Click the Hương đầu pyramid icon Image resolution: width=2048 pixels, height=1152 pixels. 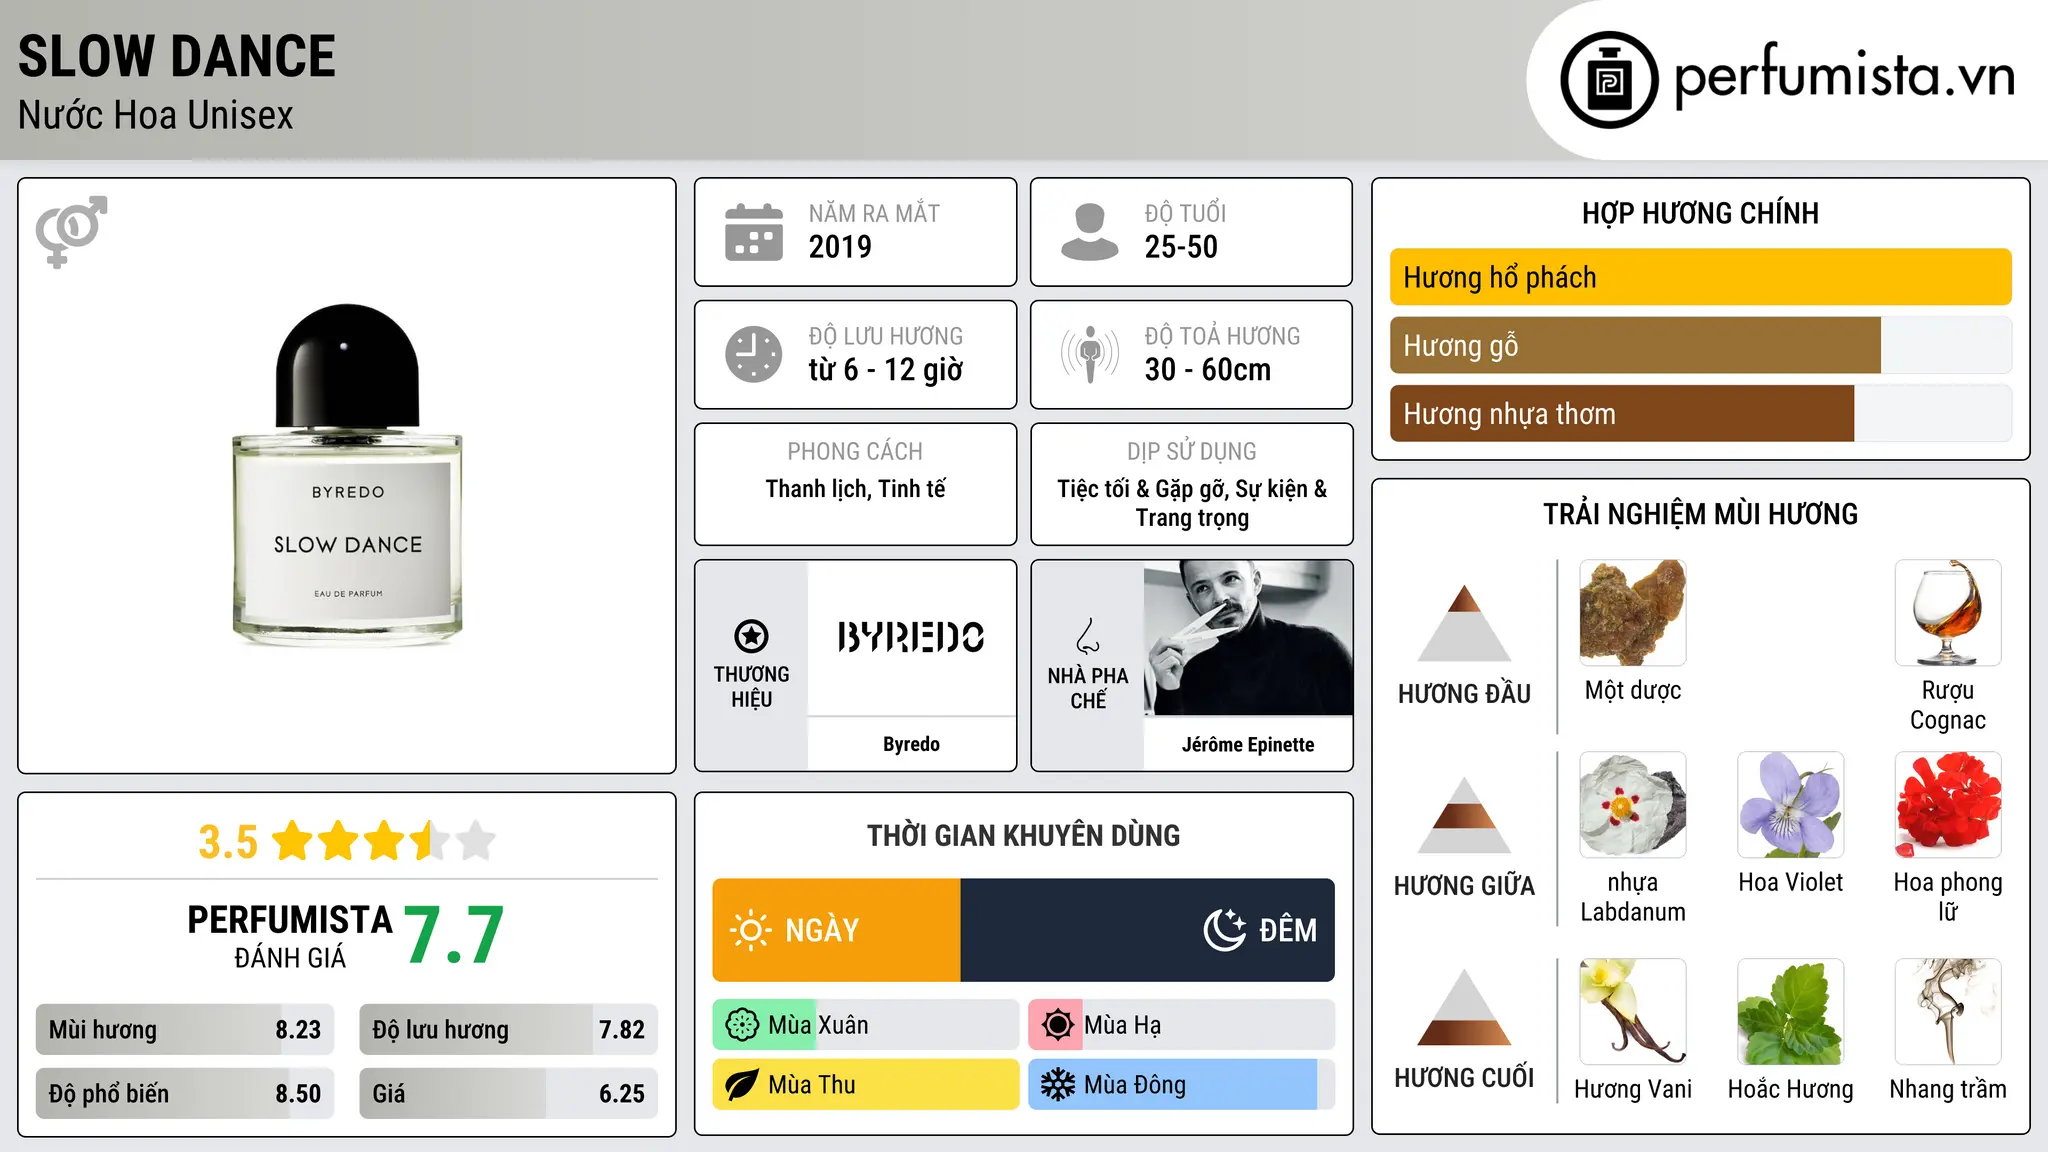click(x=1464, y=623)
